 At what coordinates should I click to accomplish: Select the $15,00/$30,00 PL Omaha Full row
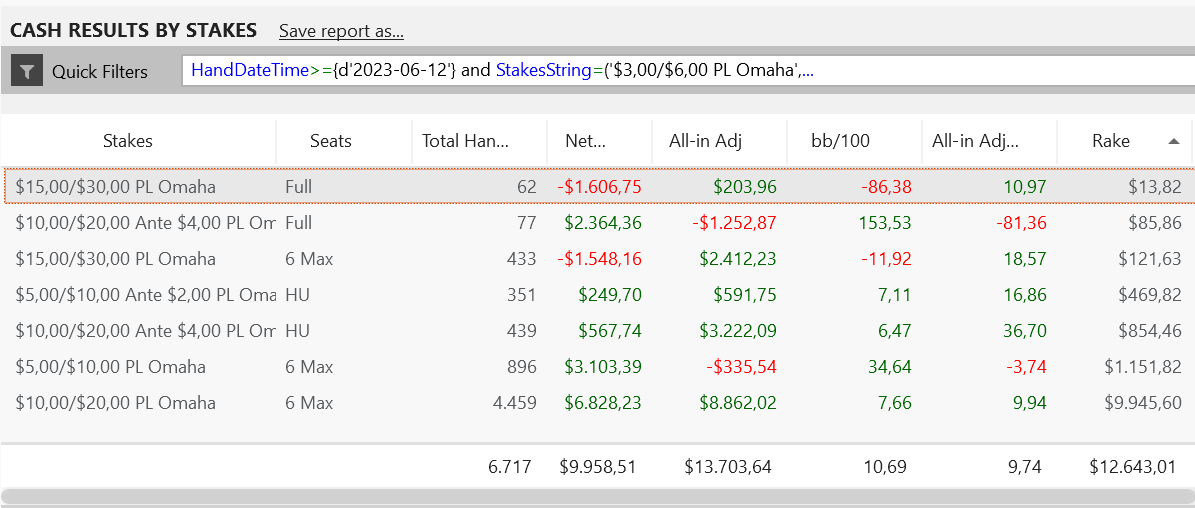pos(598,187)
